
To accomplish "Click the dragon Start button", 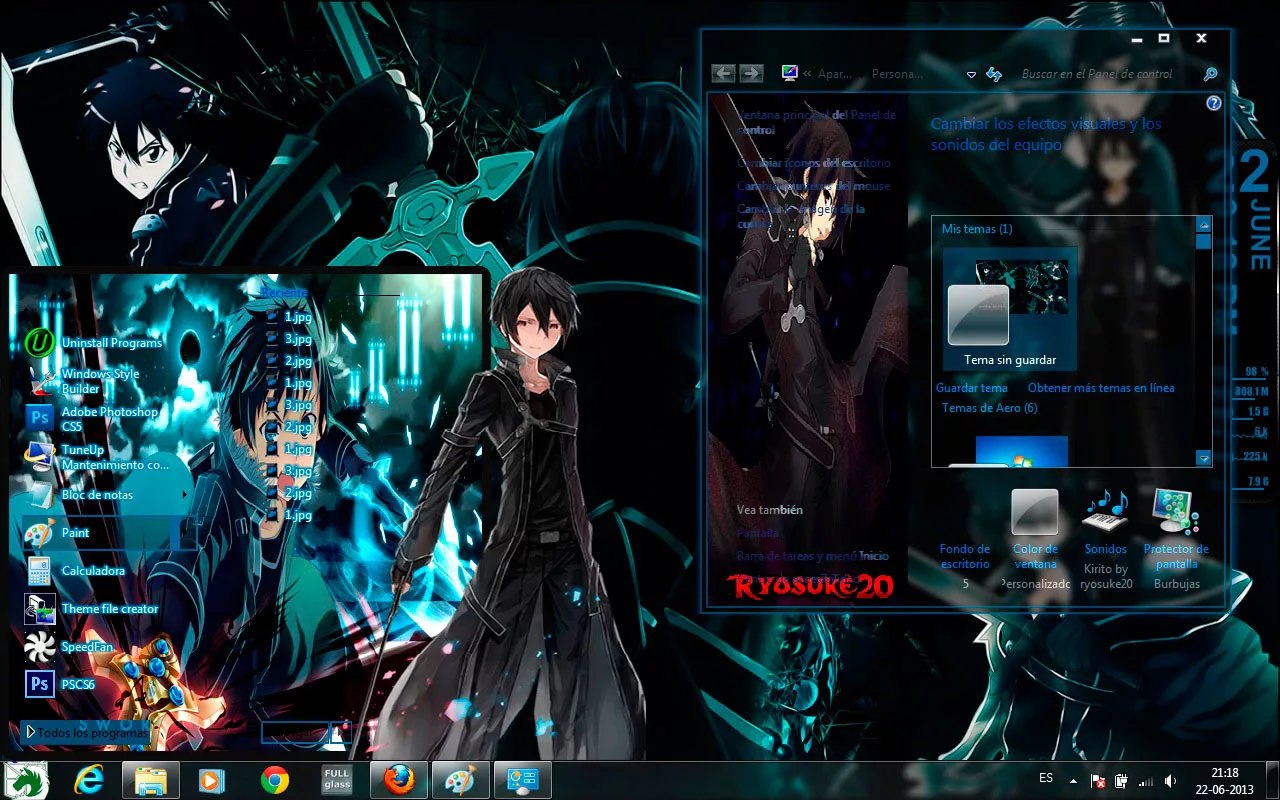I will [x=27, y=780].
